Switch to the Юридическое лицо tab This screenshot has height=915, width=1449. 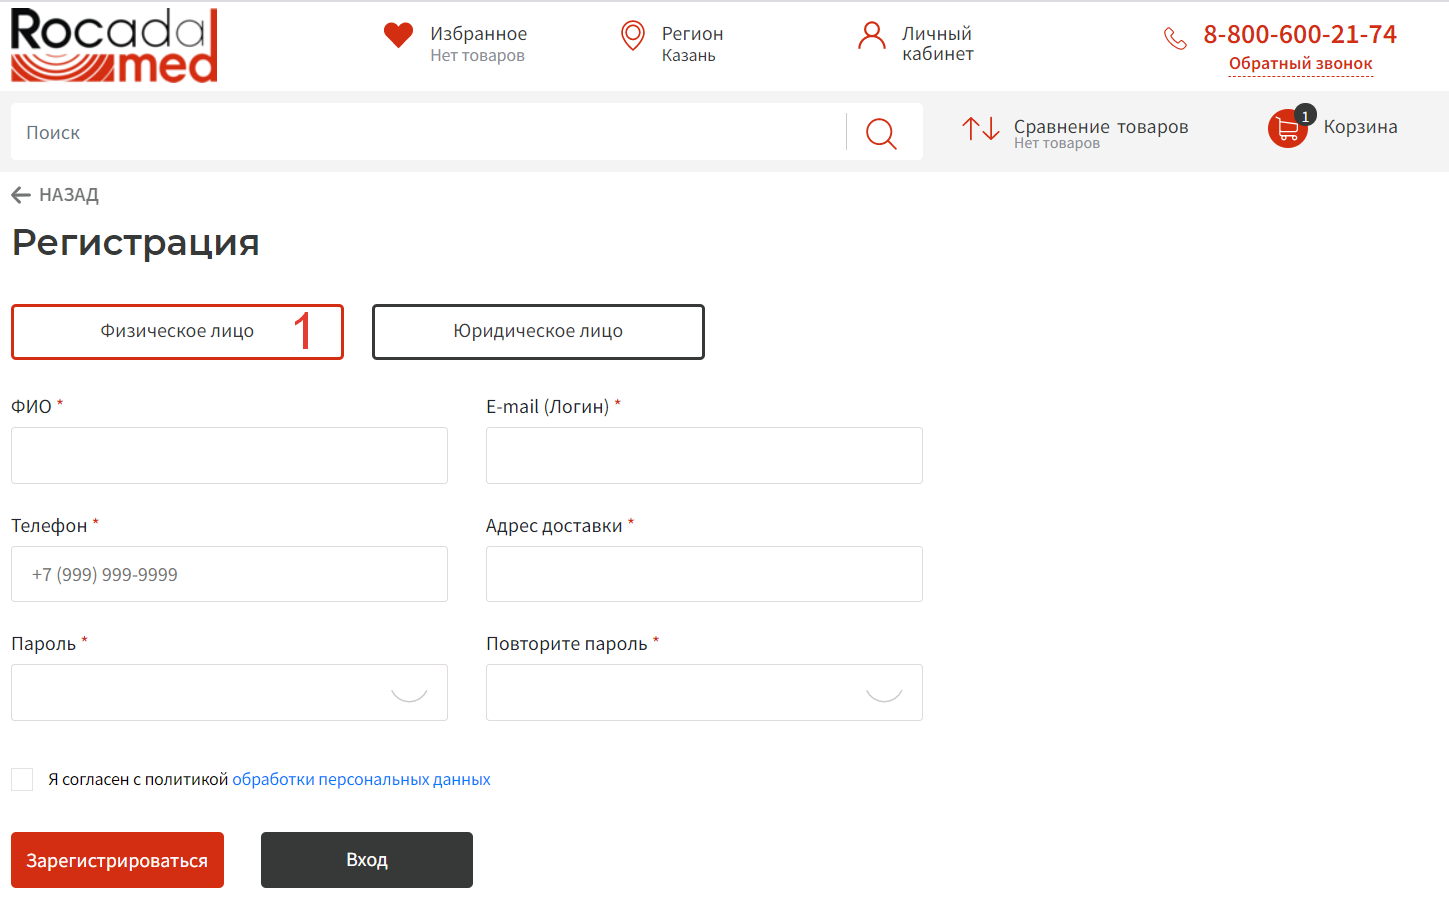(538, 332)
